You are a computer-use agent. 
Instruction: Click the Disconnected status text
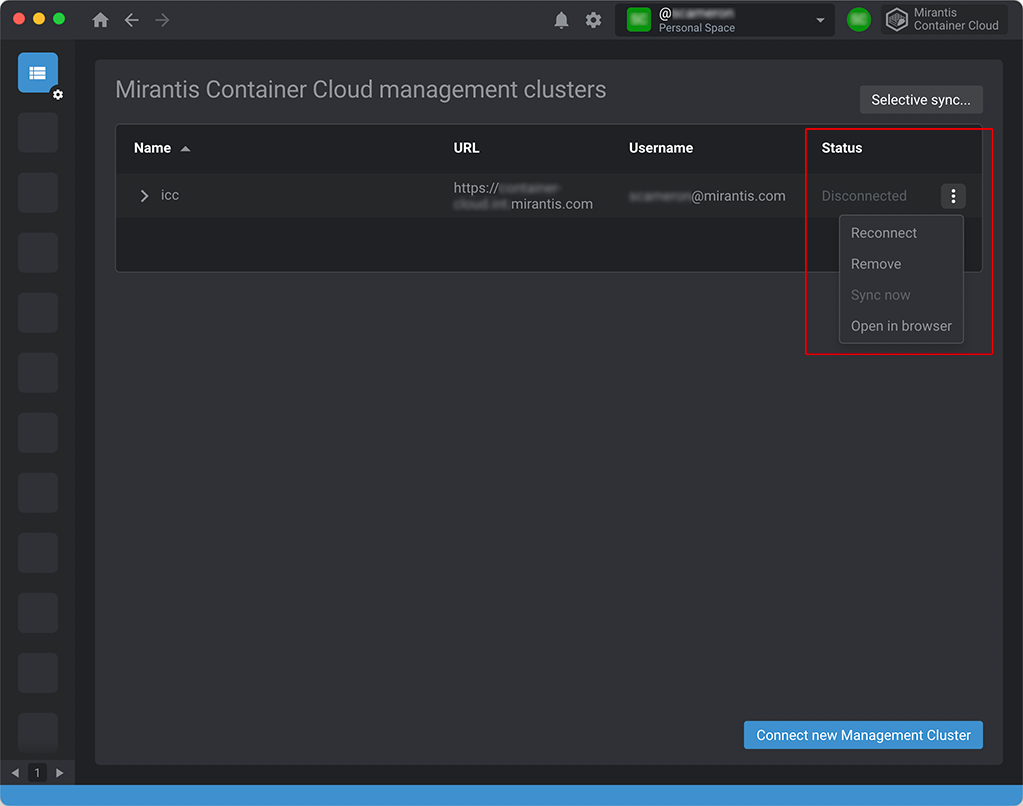(863, 196)
